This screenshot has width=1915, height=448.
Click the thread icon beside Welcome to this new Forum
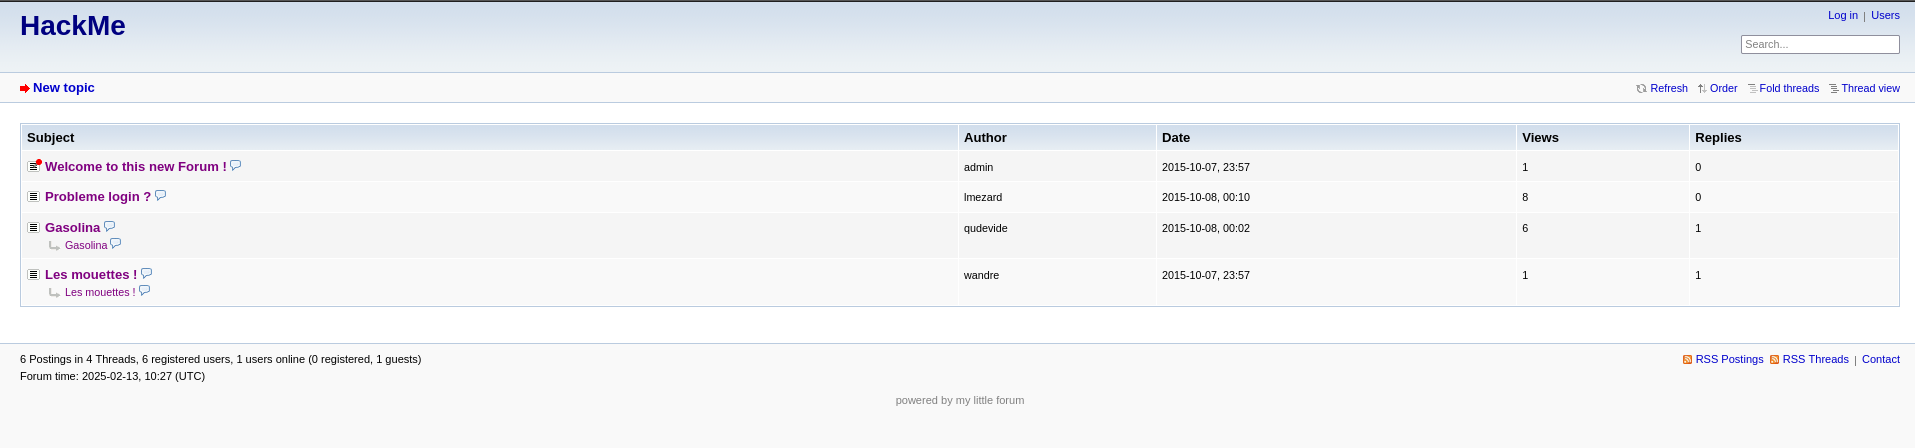pos(34,166)
